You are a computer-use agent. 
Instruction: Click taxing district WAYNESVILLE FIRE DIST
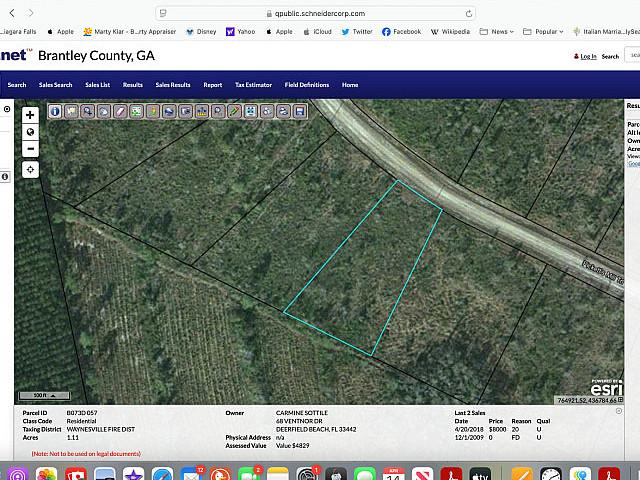(x=101, y=429)
